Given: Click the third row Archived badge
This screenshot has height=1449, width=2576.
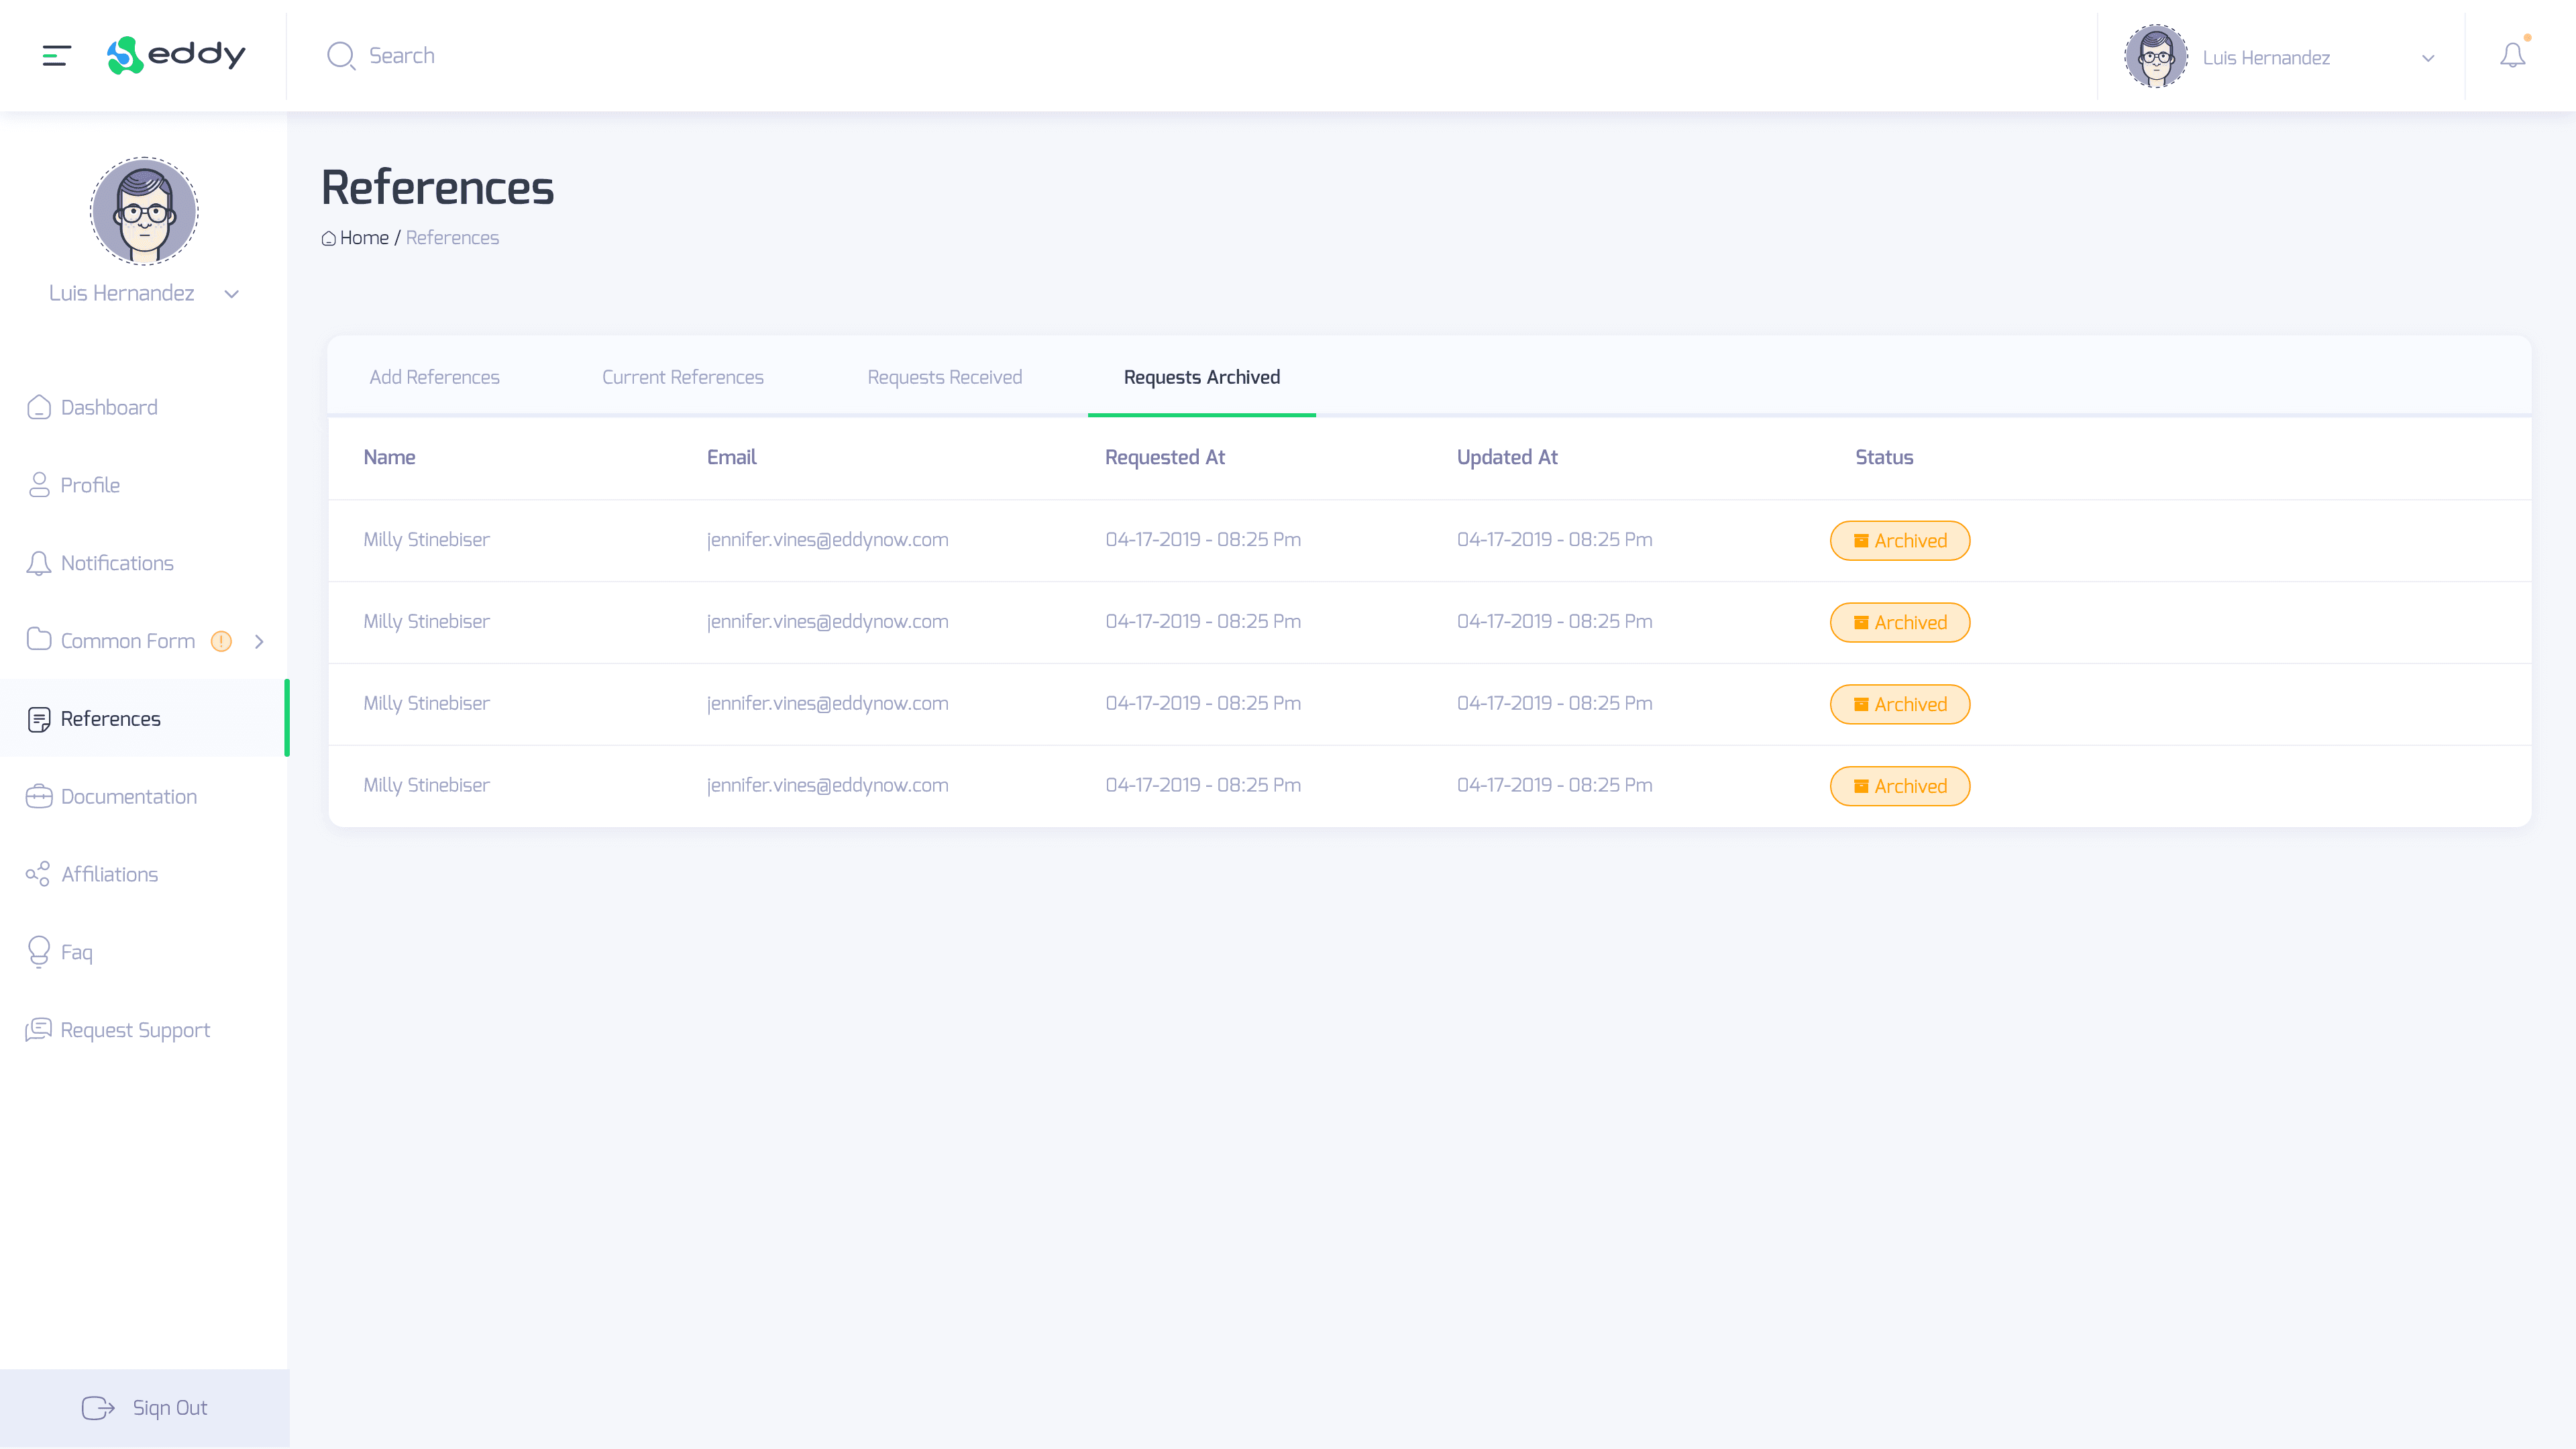Looking at the screenshot, I should coord(1900,705).
